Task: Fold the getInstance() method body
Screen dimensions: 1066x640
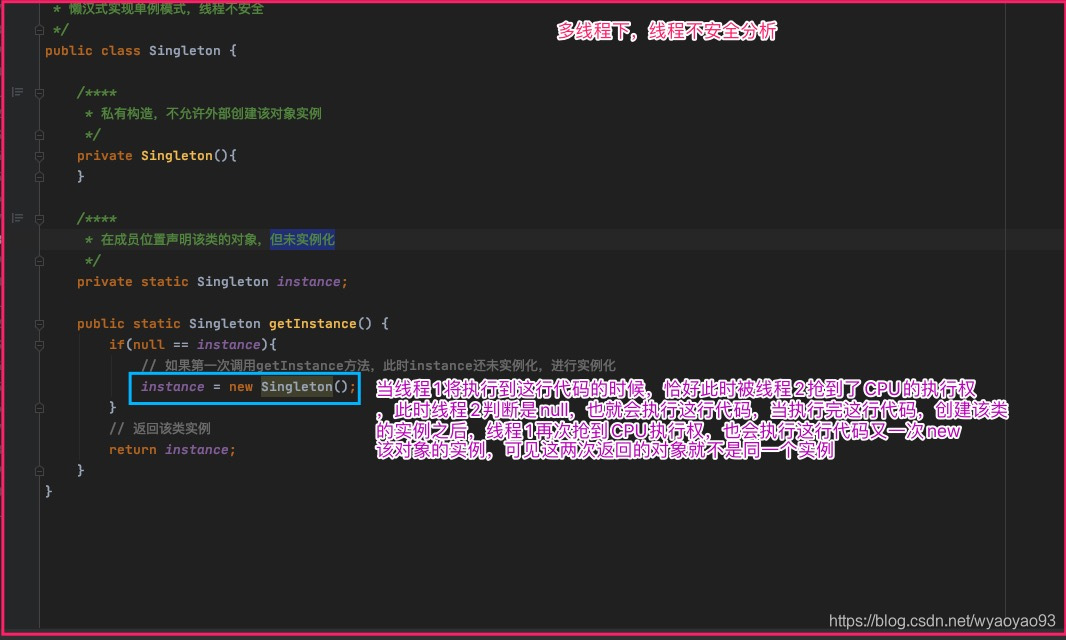Action: 39,324
